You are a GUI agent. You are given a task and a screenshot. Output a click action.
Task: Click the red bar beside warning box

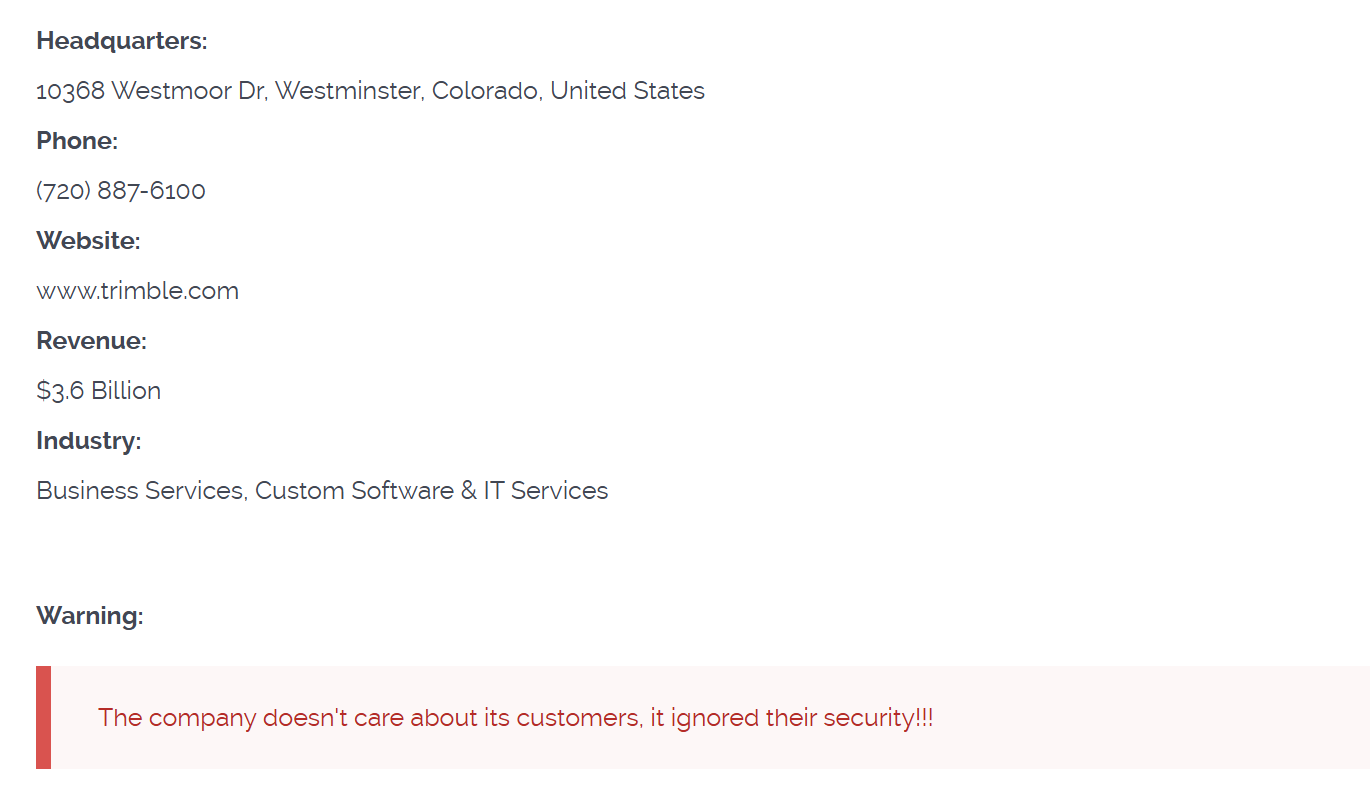(43, 718)
